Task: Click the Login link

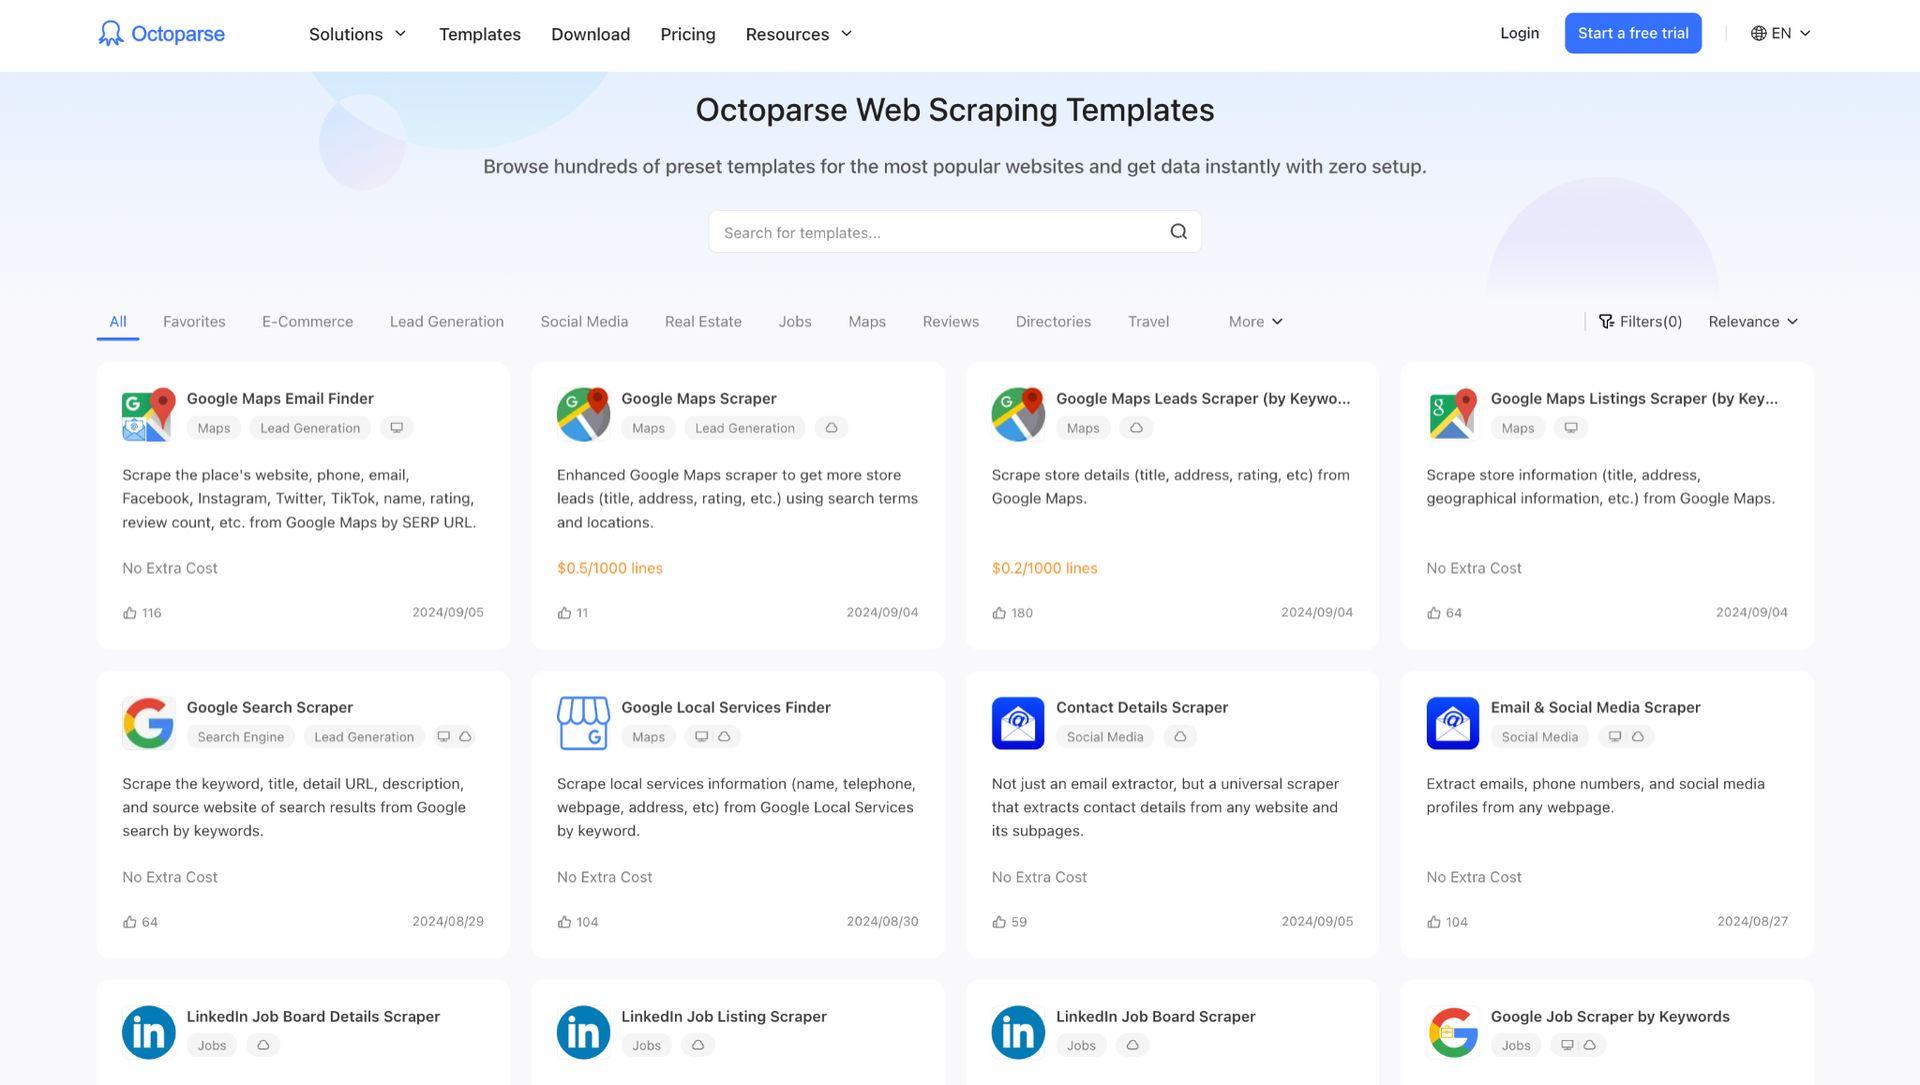Action: click(x=1519, y=33)
